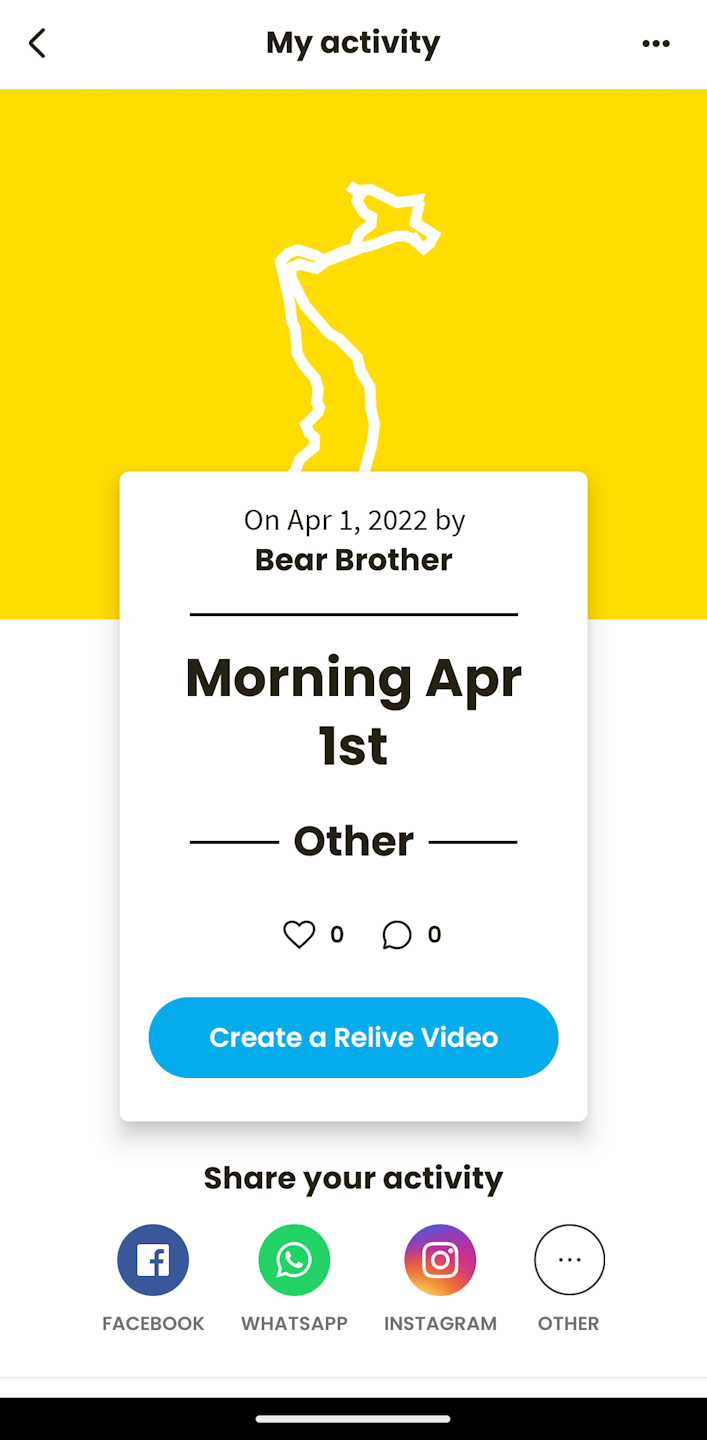Image resolution: width=707 pixels, height=1440 pixels.
Task: Tap the Bear Brother author name
Action: coord(353,560)
